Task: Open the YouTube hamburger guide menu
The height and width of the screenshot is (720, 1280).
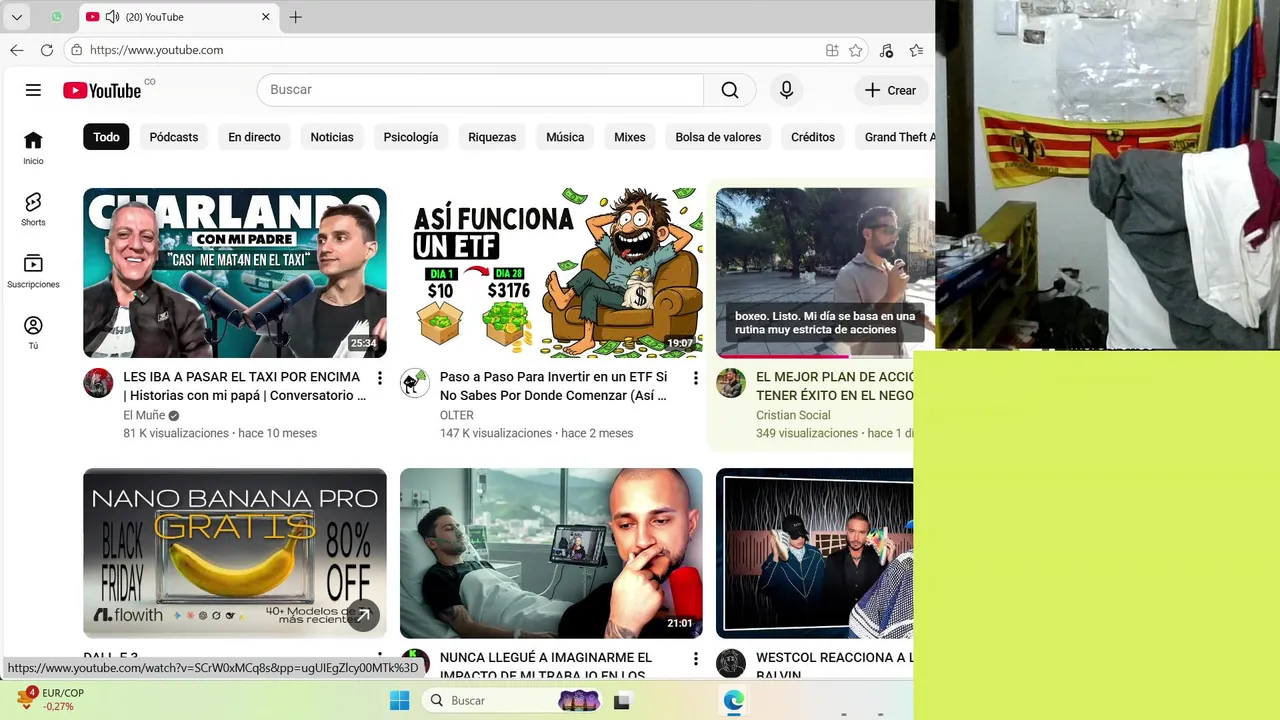Action: 33,90
